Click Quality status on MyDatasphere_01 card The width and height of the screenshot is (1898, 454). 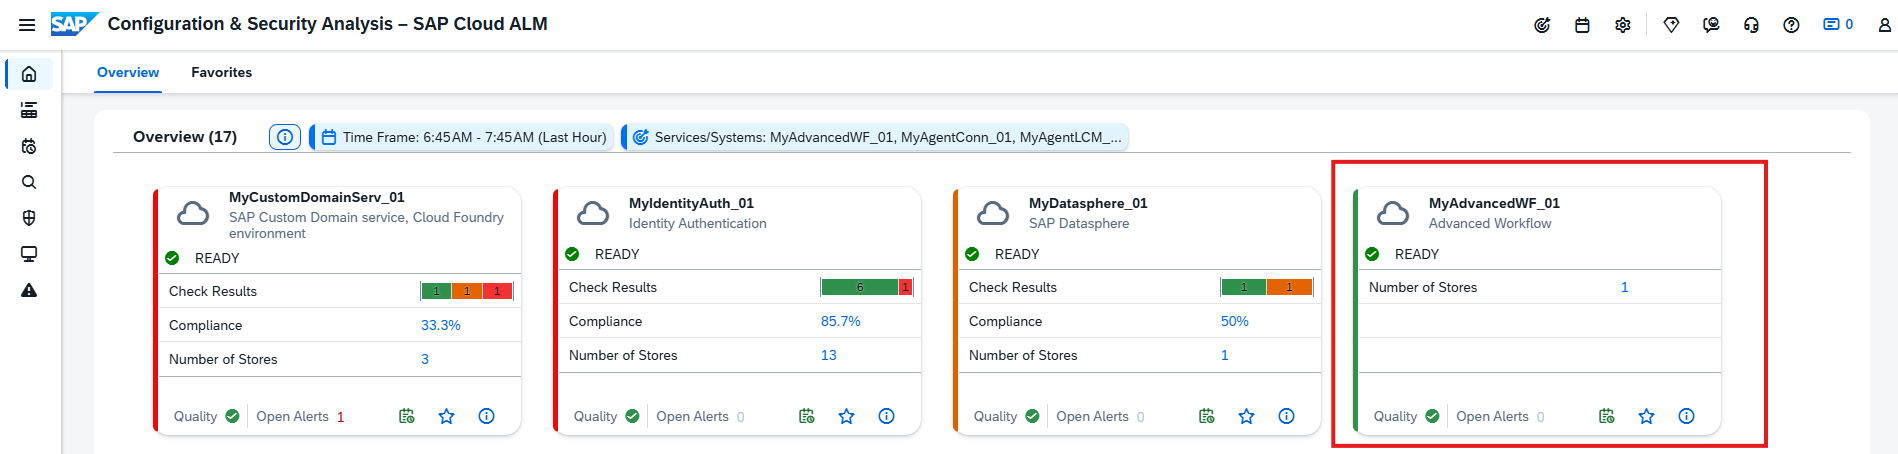pos(1006,416)
